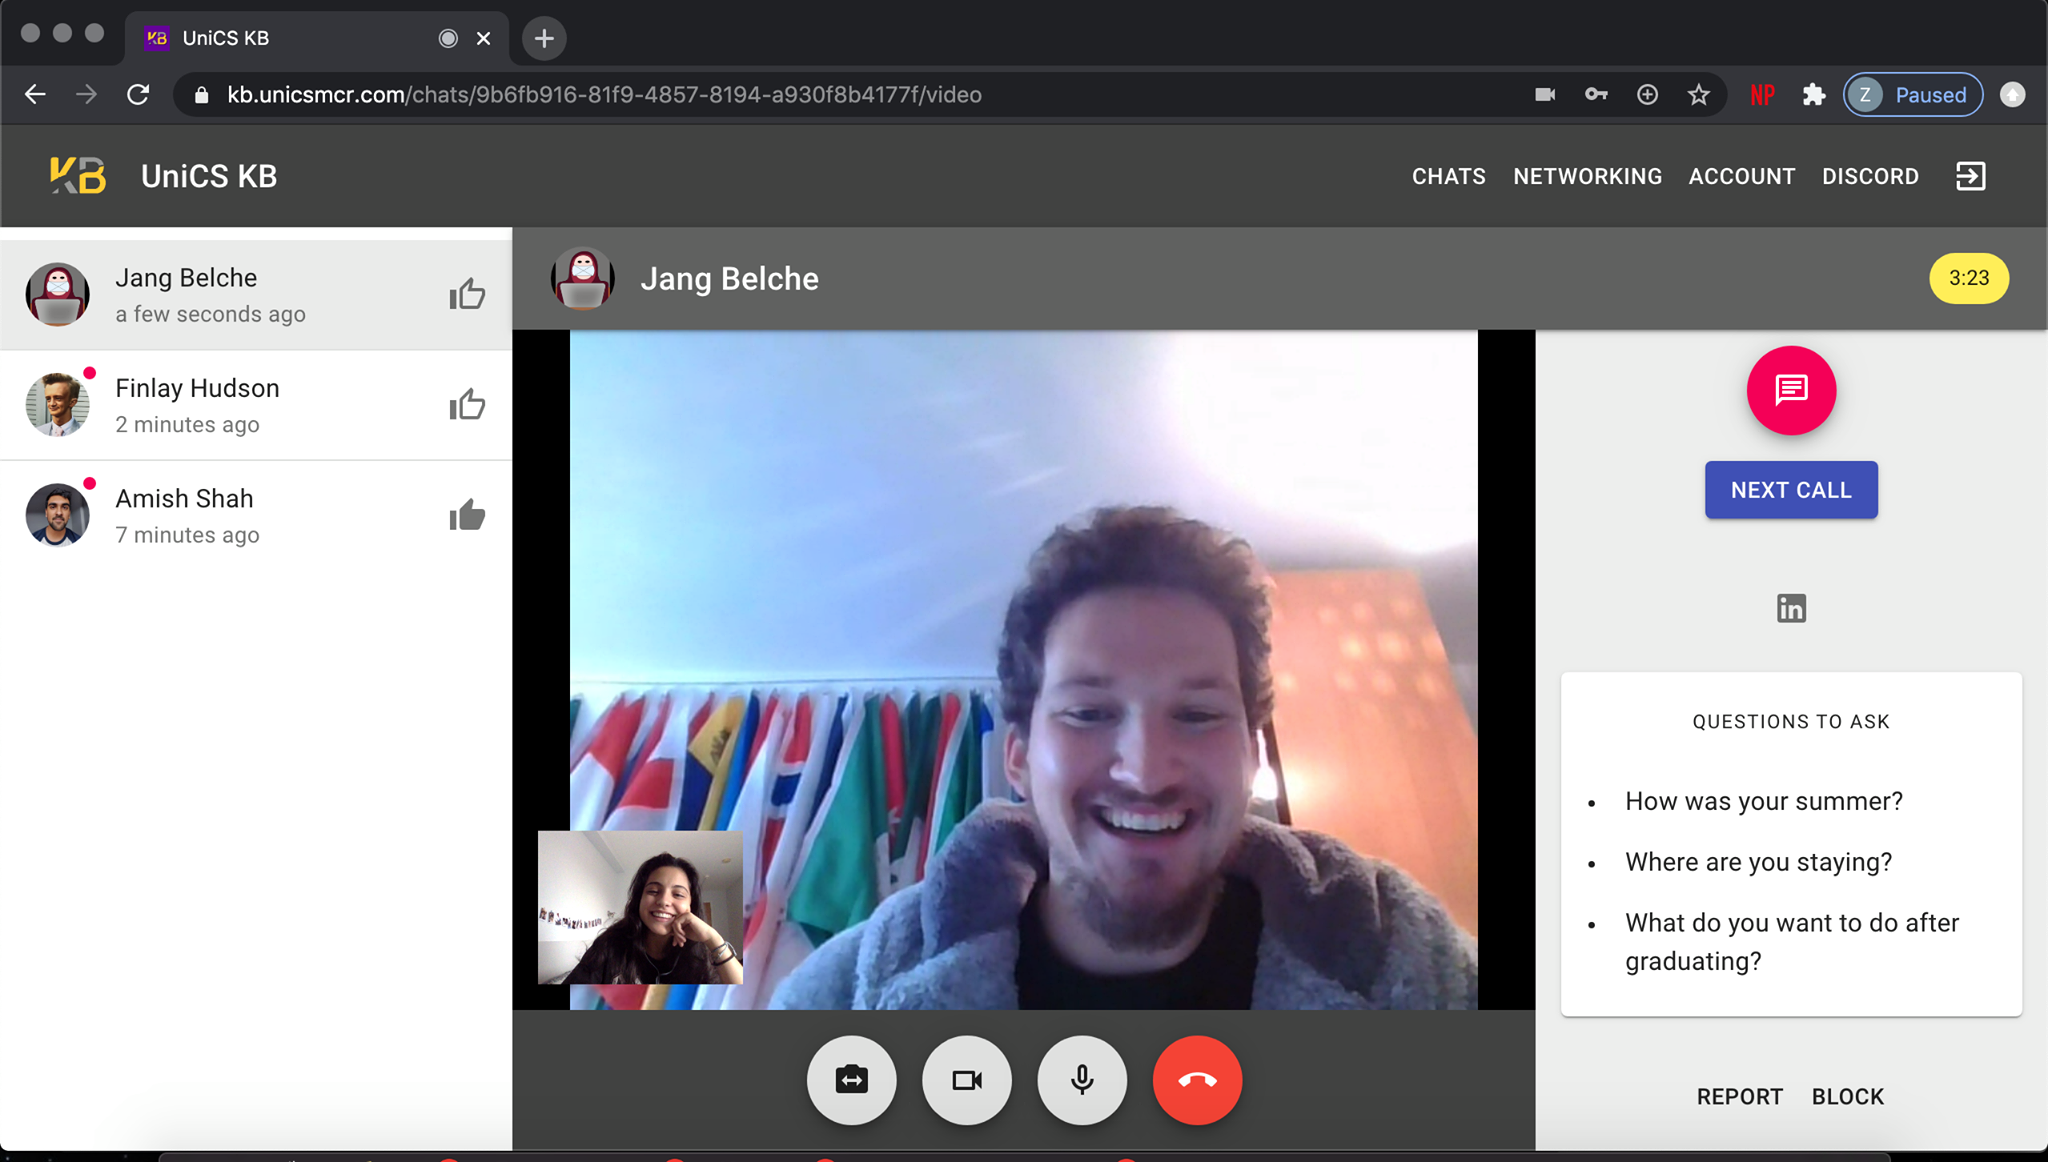Toggle video camera off
The image size is (2048, 1162).
pyautogui.click(x=966, y=1080)
